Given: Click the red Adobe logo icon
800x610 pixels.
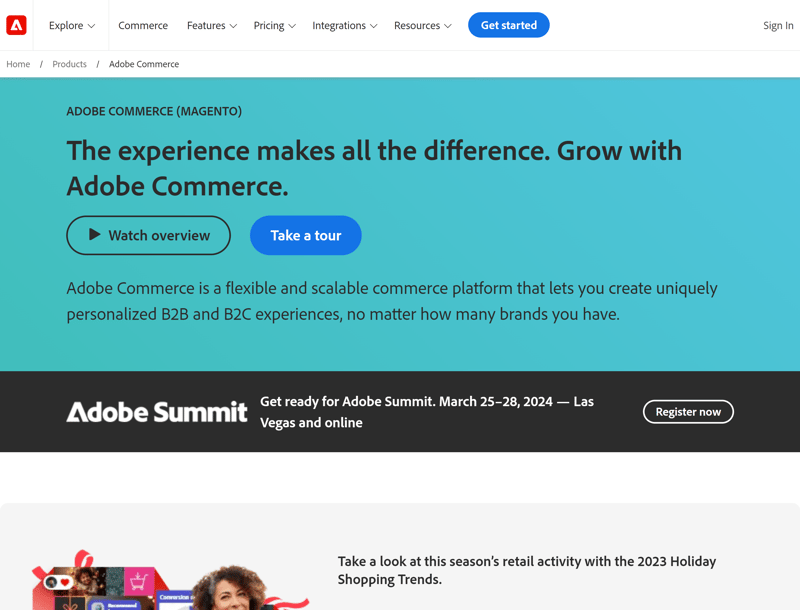Looking at the screenshot, I should tap(16, 25).
